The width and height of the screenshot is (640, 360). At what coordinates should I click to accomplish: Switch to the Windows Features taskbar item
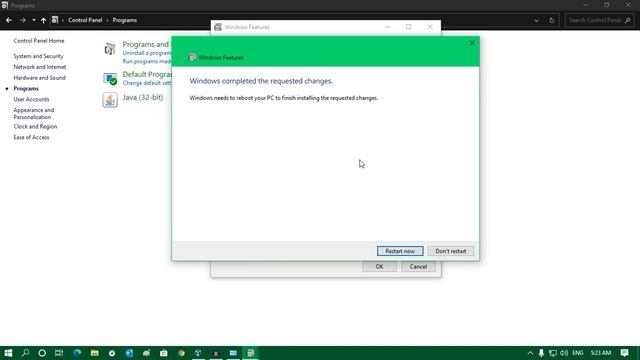251,353
